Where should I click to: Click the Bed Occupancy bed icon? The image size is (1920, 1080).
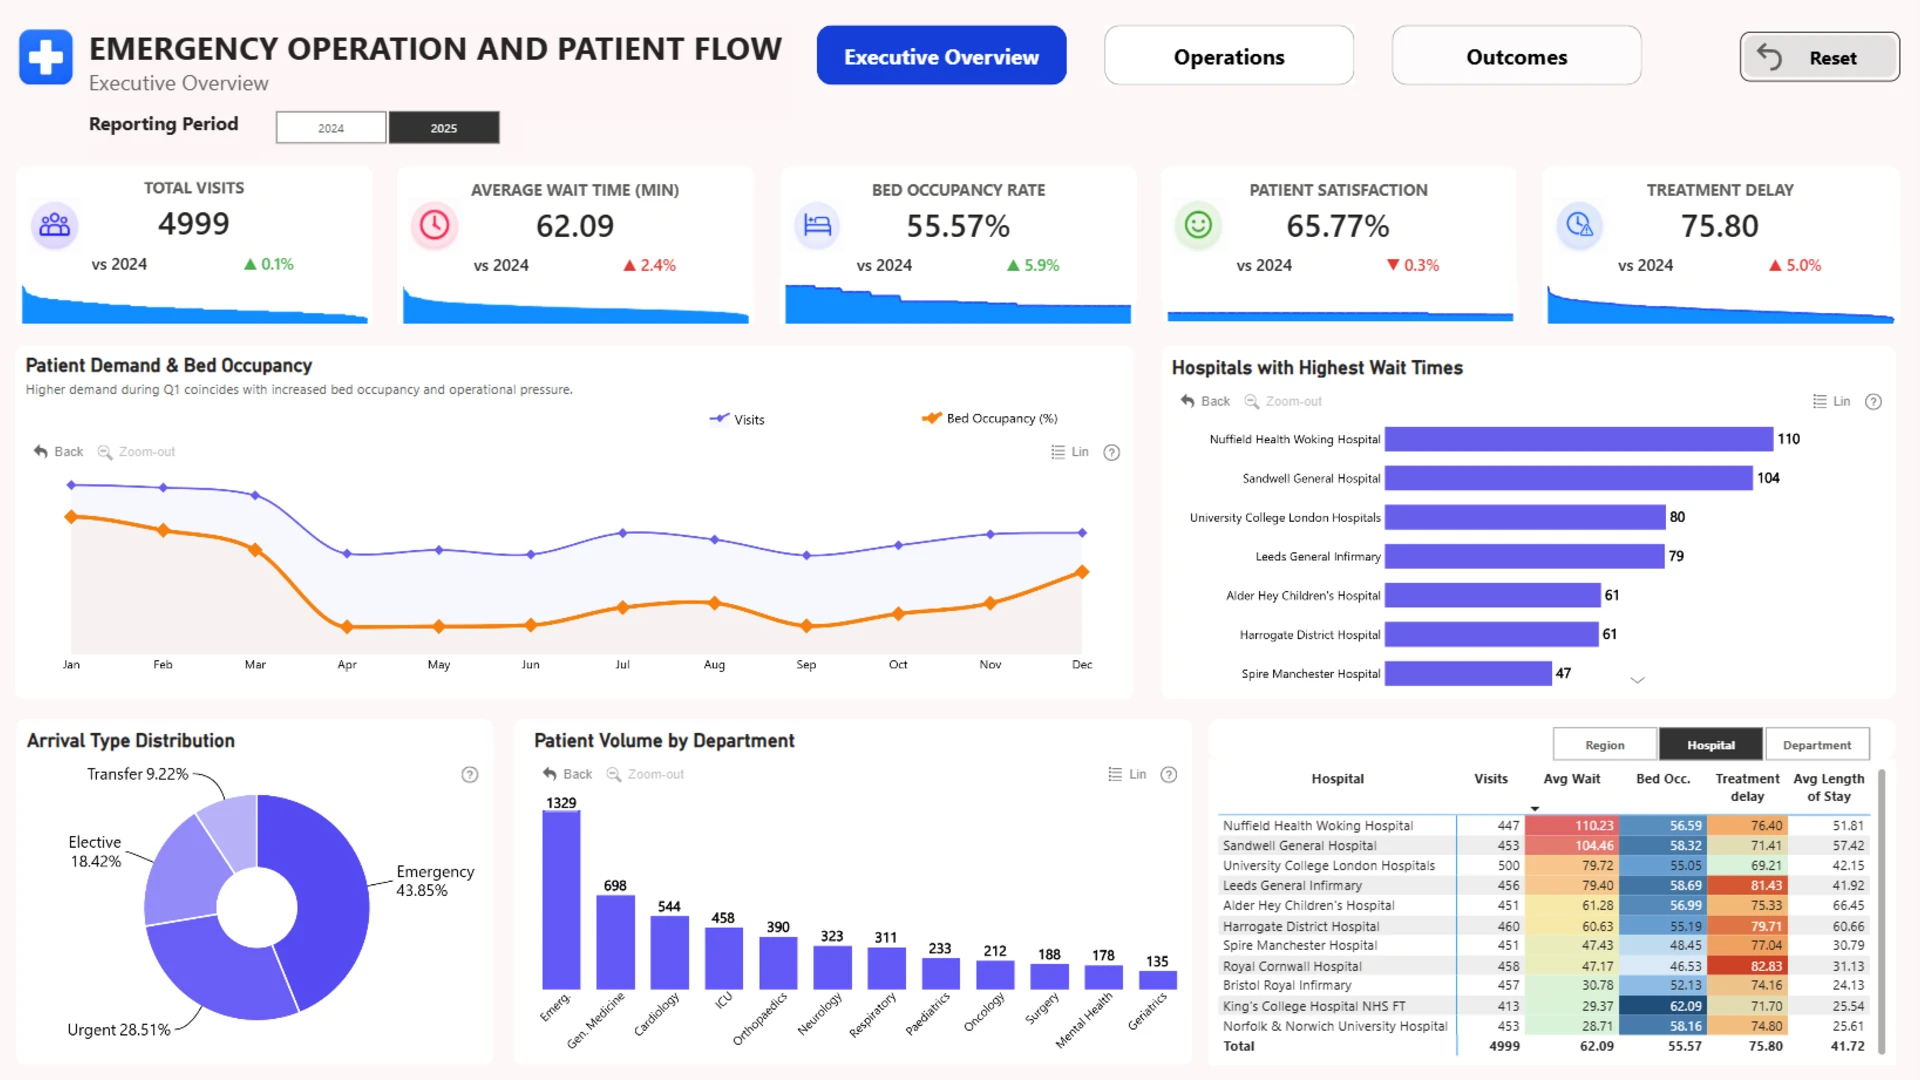(817, 225)
